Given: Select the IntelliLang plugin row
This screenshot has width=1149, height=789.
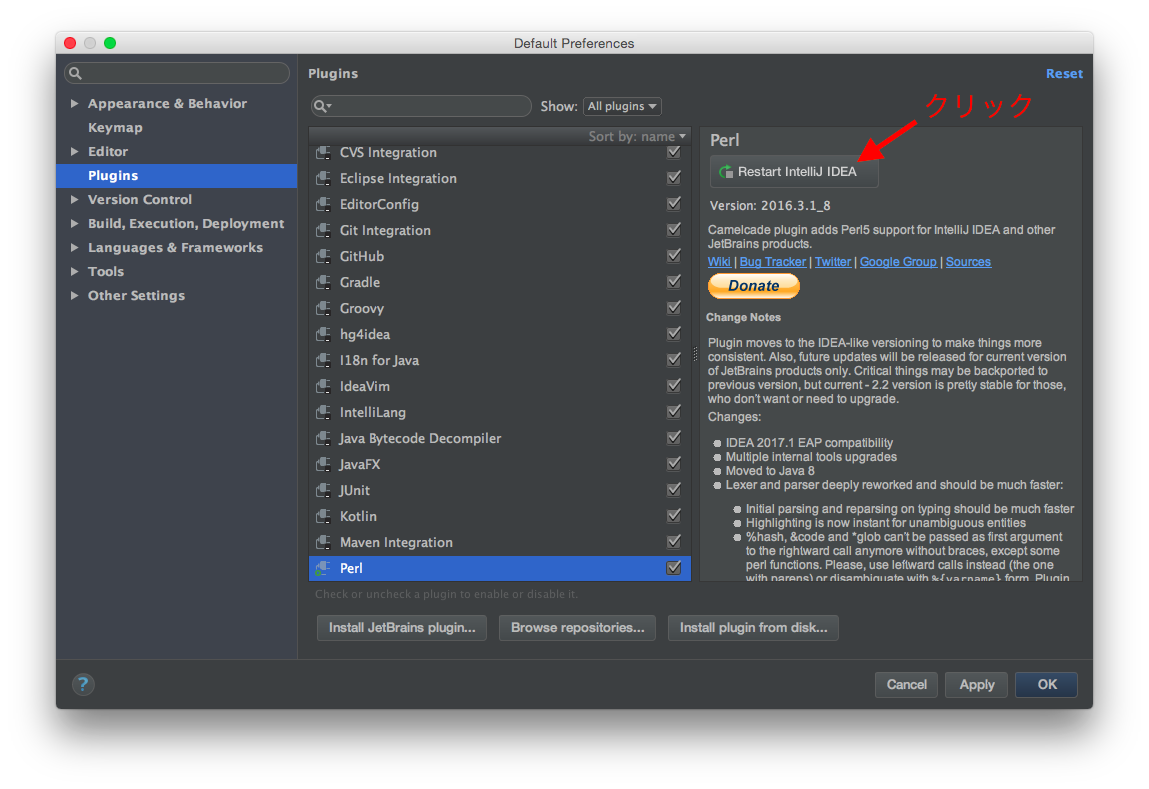Looking at the screenshot, I should point(500,412).
